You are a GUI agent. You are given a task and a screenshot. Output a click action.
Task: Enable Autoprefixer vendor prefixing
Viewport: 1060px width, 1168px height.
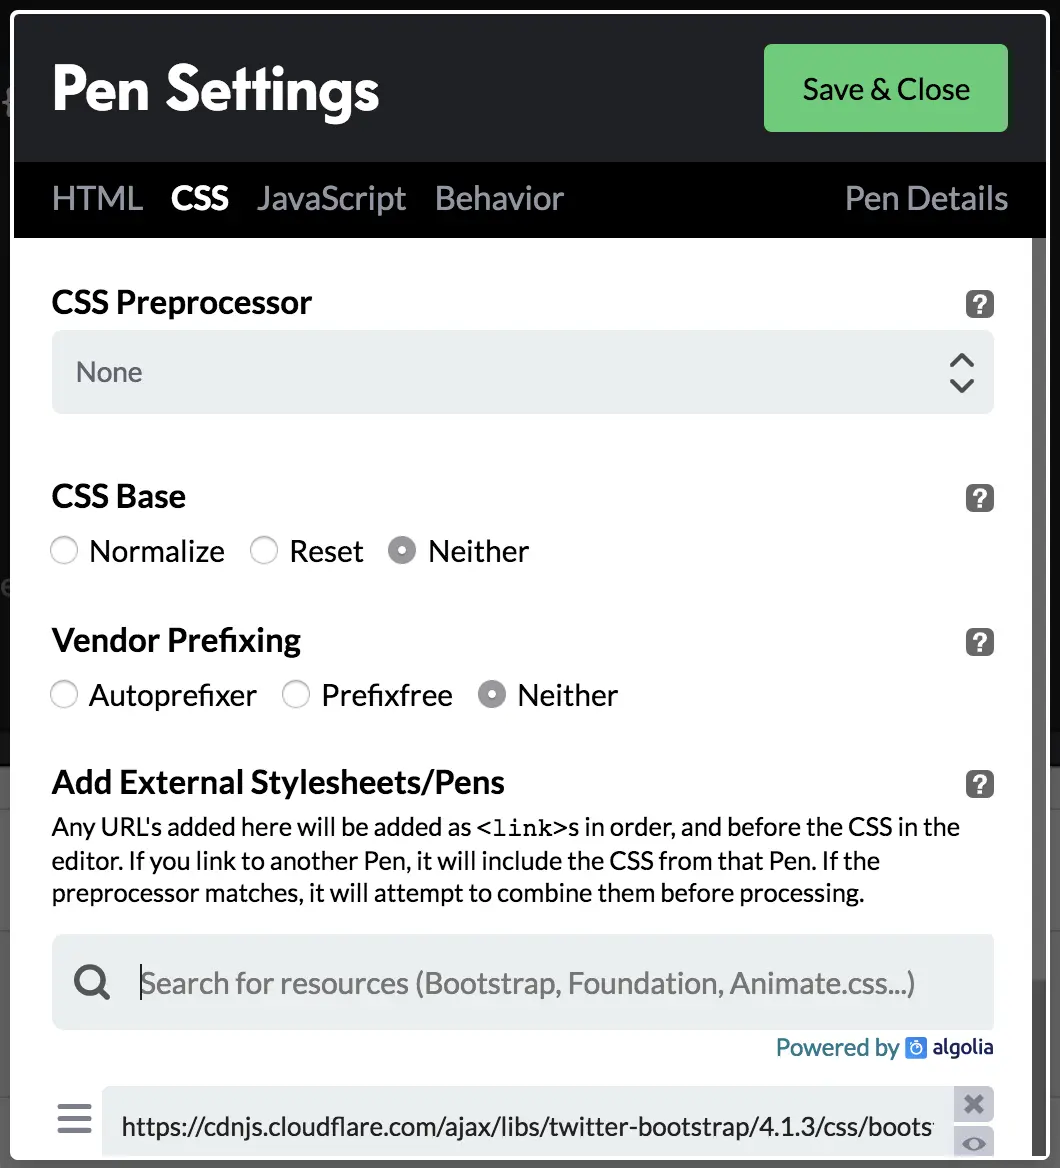click(x=65, y=695)
